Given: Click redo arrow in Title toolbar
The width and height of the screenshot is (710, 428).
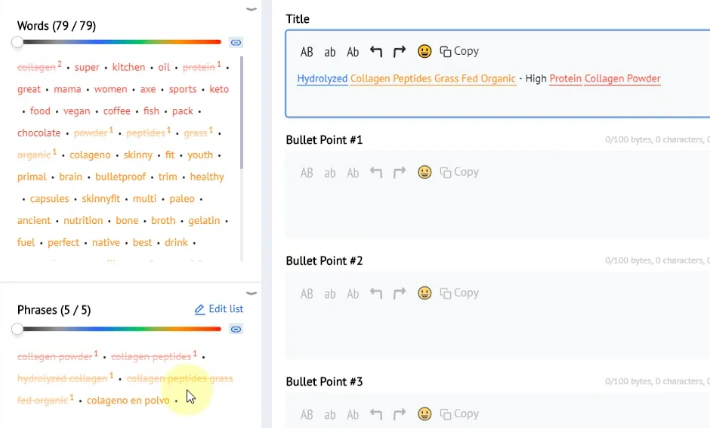Looking at the screenshot, I should (x=399, y=52).
